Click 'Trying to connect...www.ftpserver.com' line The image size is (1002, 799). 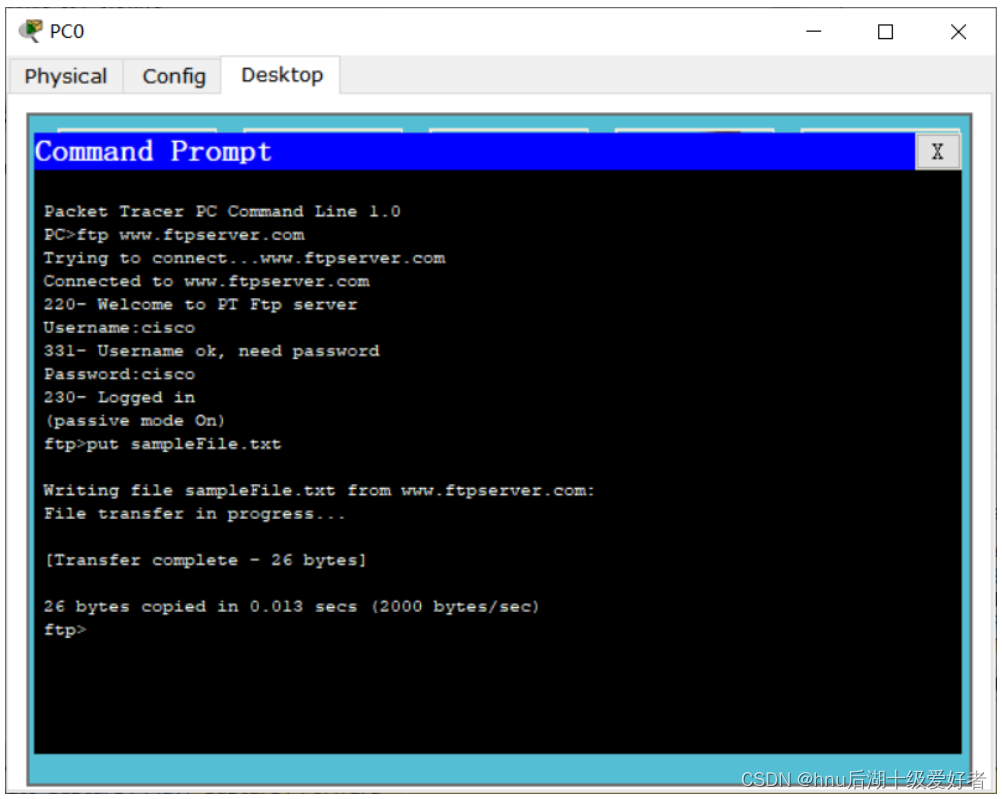click(244, 258)
